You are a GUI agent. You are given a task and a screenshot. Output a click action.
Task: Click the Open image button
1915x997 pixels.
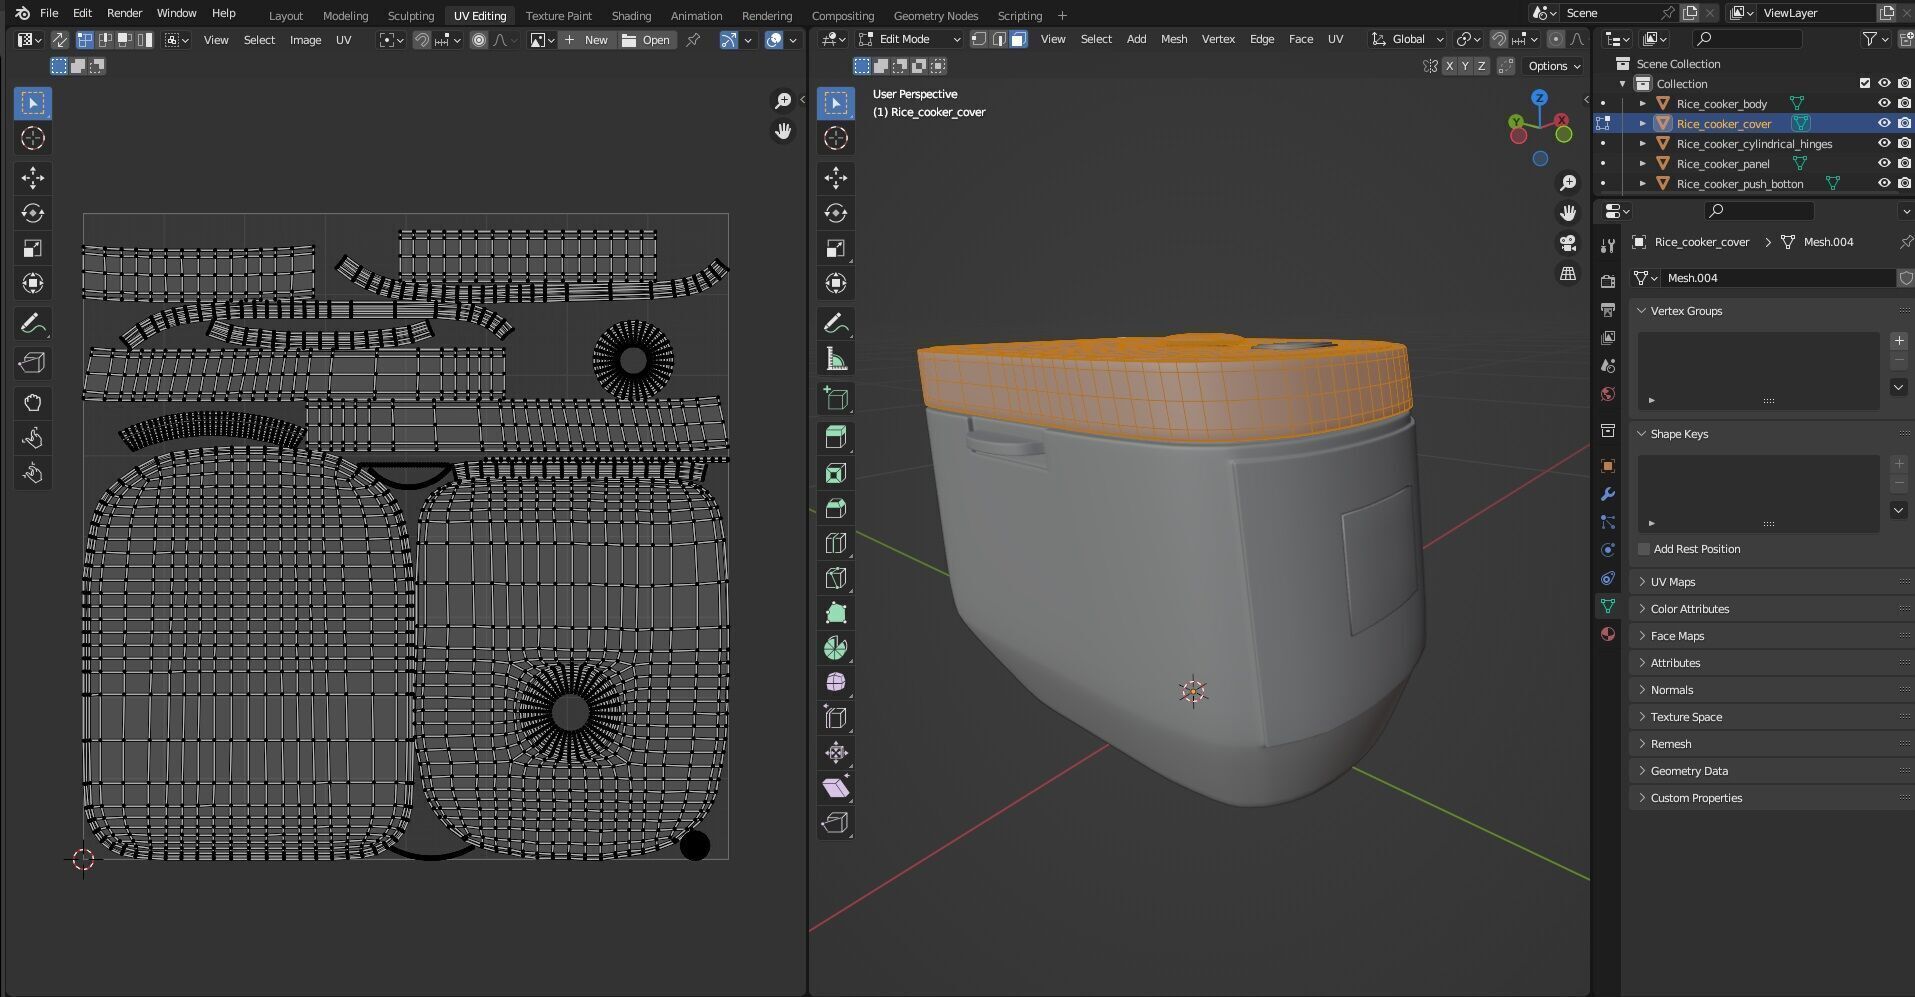pyautogui.click(x=646, y=40)
